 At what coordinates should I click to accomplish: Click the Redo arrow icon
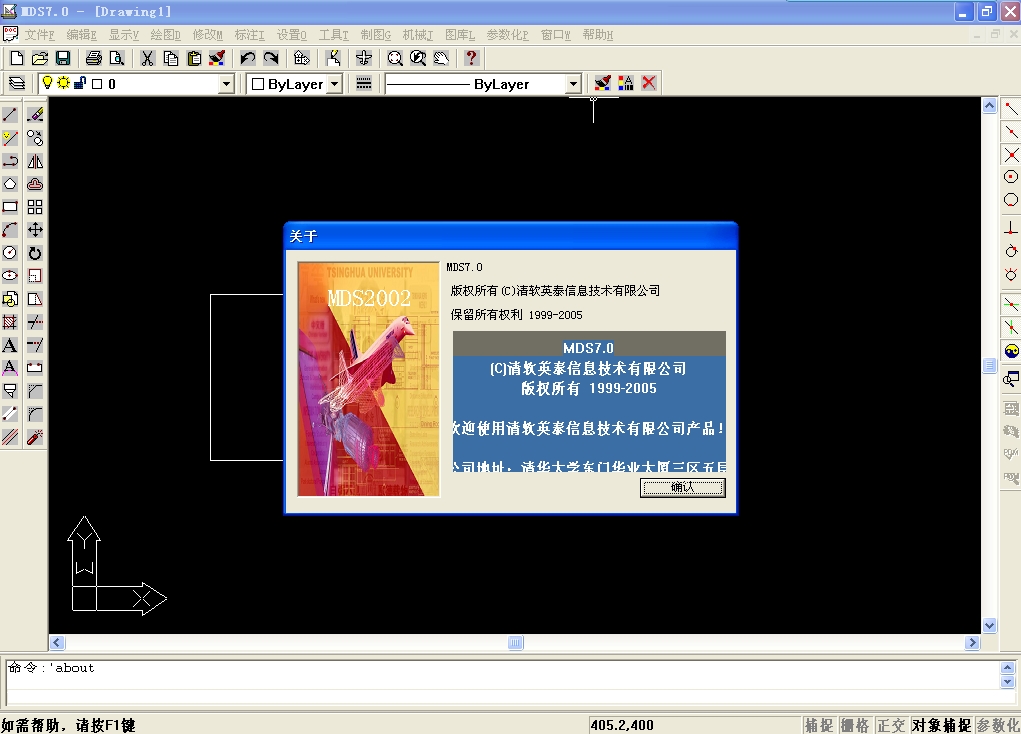point(271,59)
